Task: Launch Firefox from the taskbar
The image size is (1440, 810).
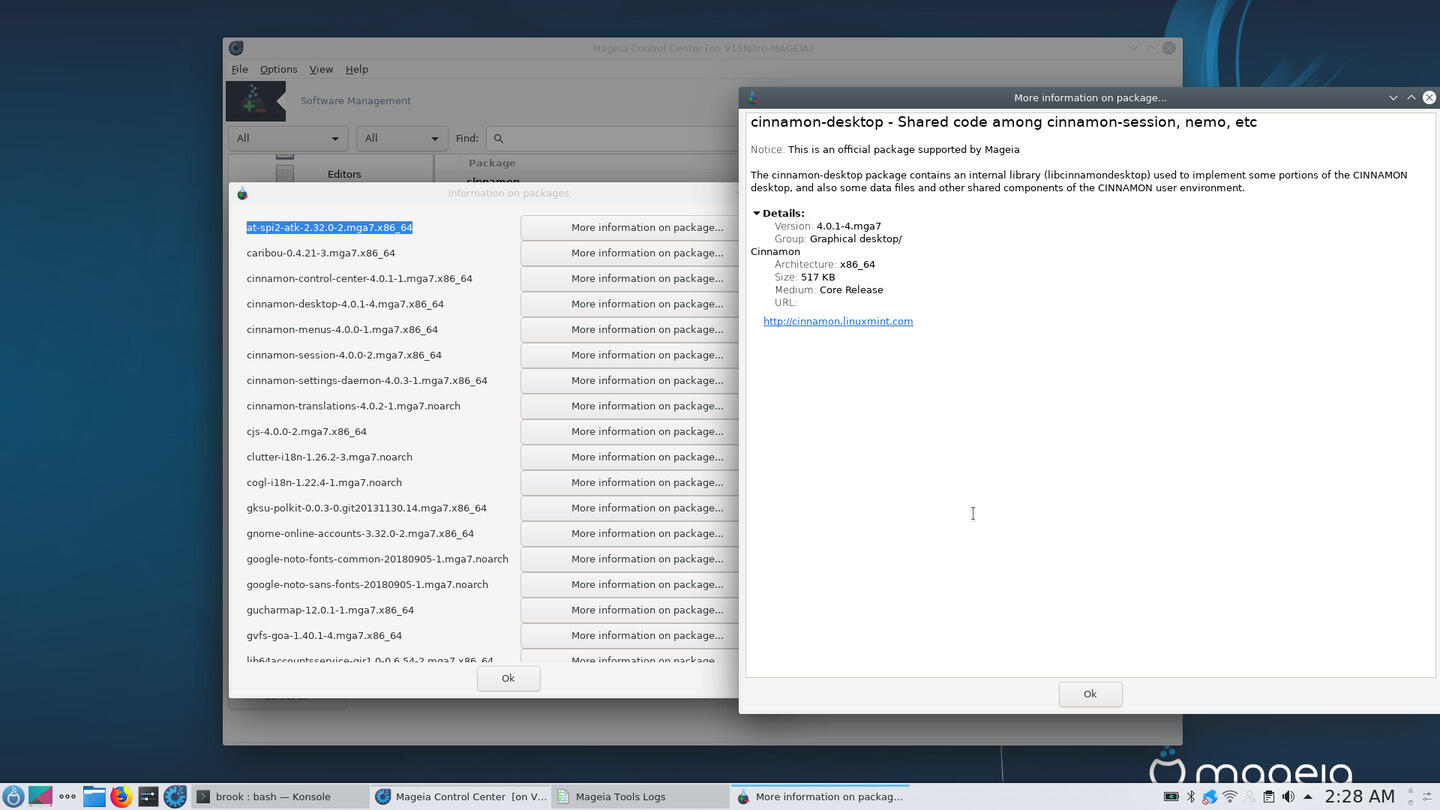Action: click(x=121, y=797)
